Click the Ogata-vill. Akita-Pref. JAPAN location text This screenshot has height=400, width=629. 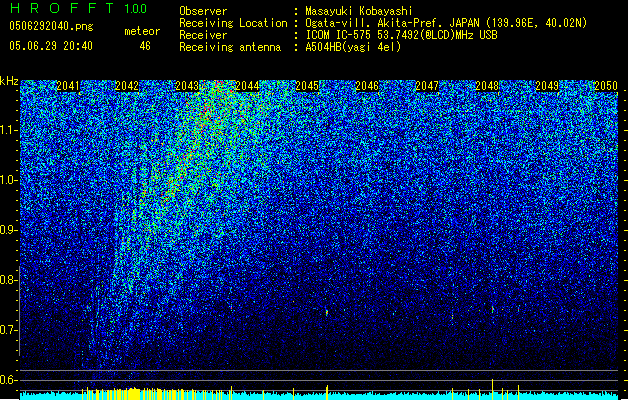(446, 23)
